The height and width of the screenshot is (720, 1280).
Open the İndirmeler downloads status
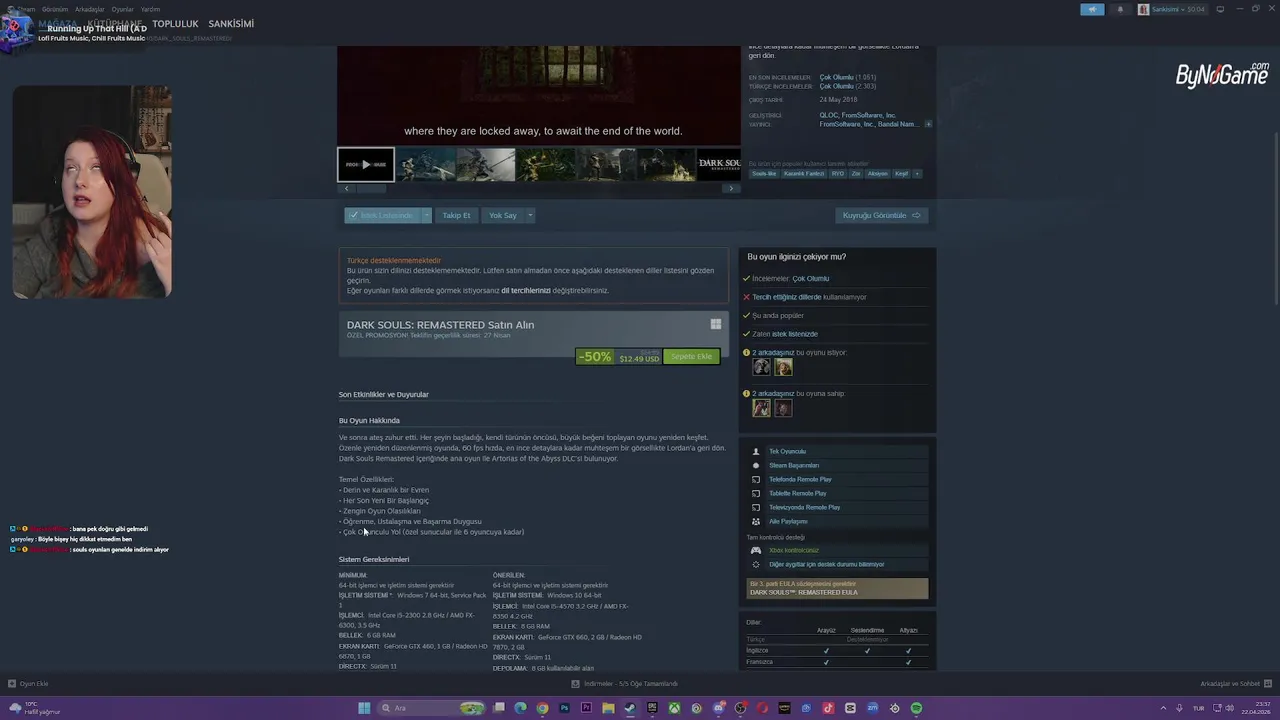coord(624,684)
